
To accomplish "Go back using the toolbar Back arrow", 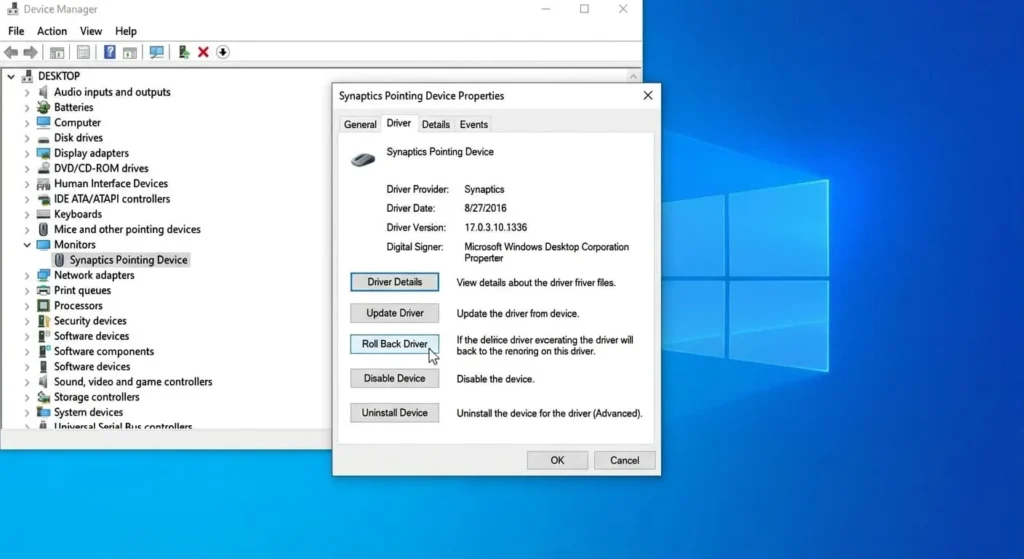I will [10, 52].
